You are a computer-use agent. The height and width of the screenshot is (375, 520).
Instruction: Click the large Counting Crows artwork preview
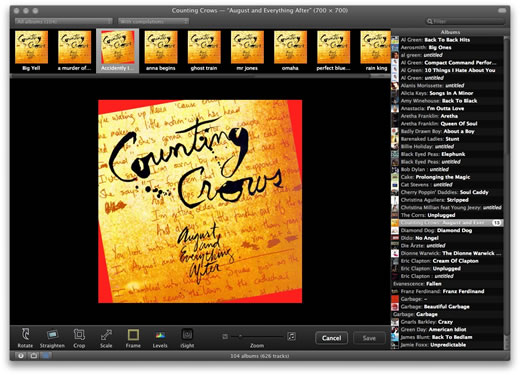coord(200,201)
